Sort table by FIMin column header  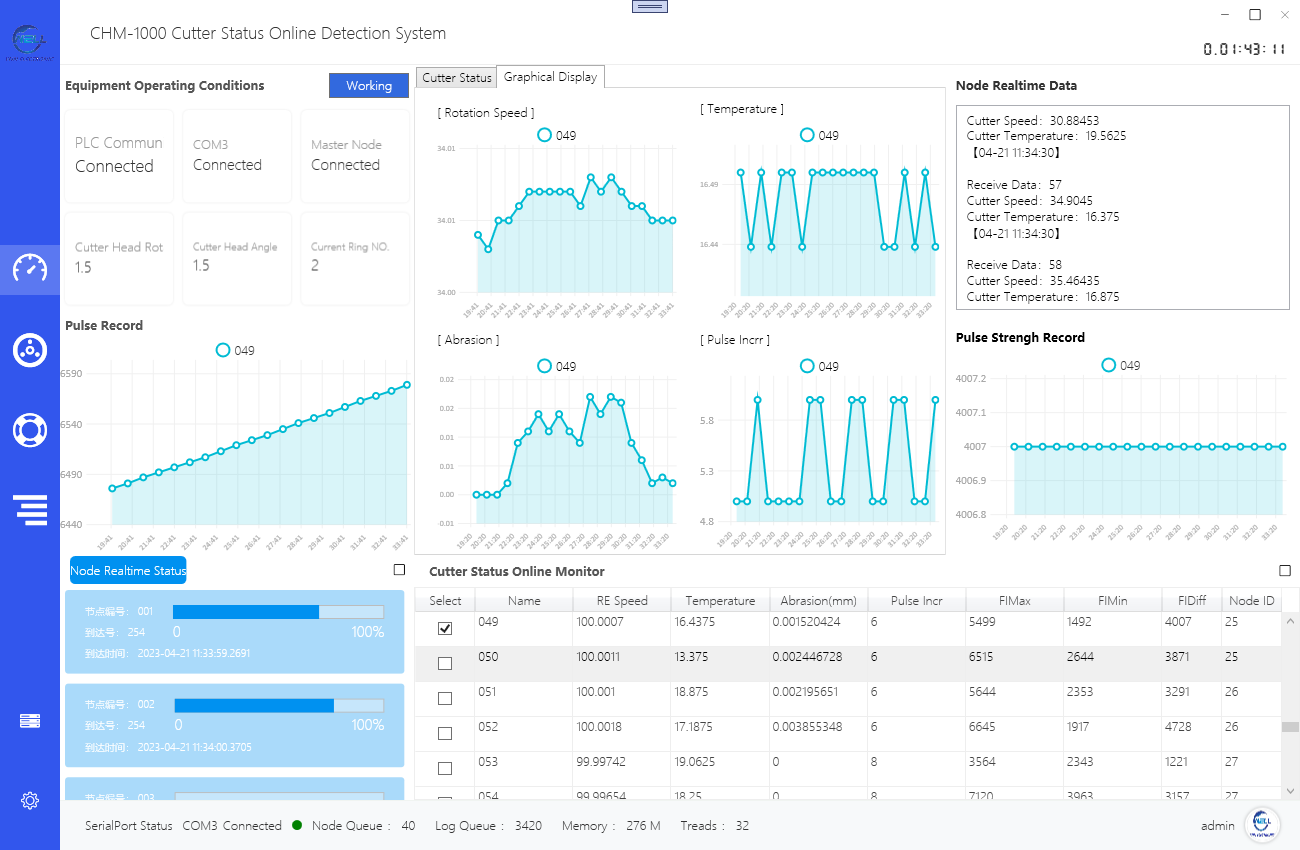(1112, 601)
